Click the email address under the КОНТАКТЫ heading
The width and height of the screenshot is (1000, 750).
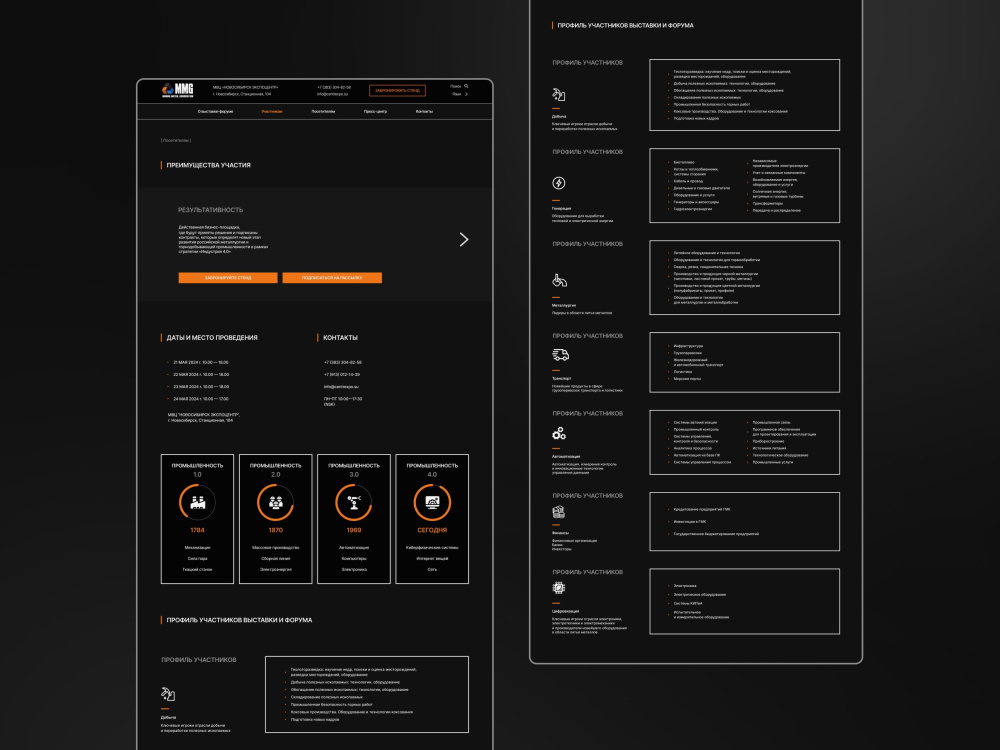341,386
